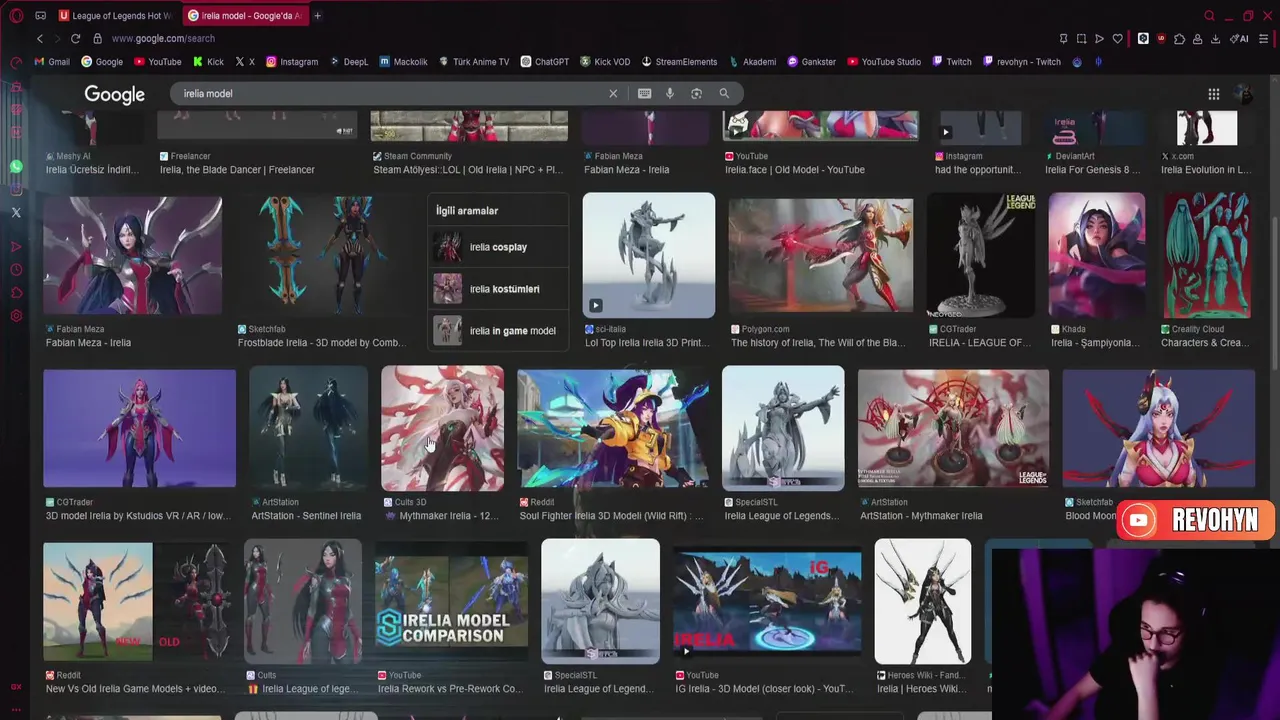
Task: Click the Steam Atölyesi Old Irelia result link
Action: pos(468,170)
